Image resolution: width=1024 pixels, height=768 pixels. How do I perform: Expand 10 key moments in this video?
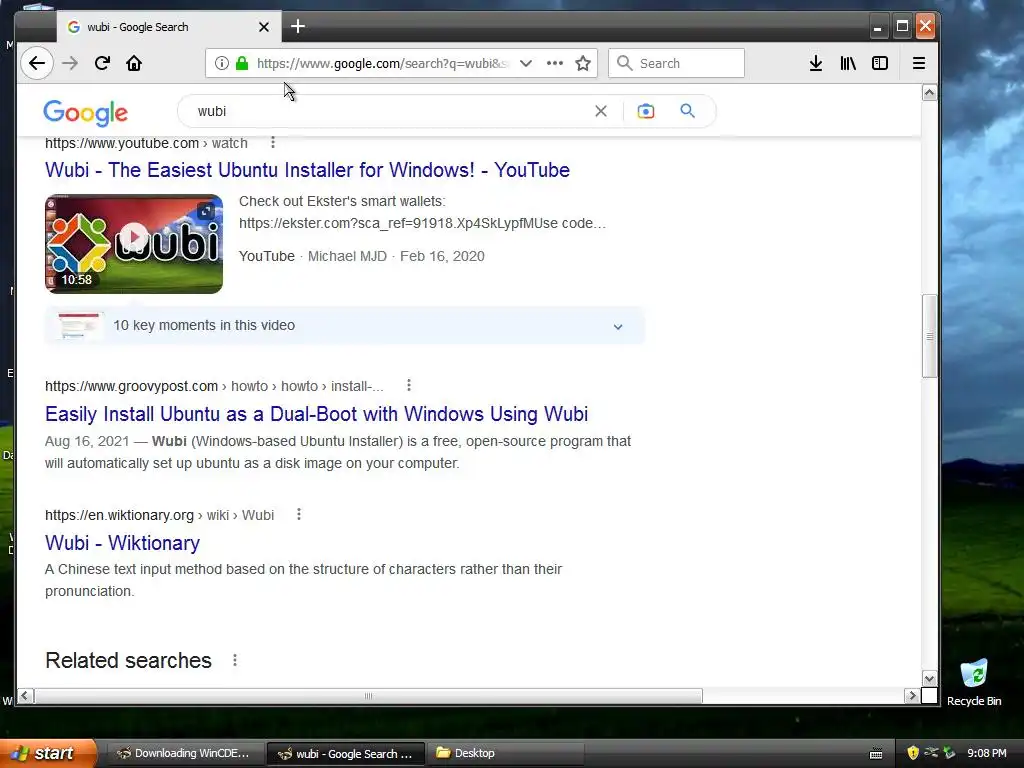[x=345, y=325]
